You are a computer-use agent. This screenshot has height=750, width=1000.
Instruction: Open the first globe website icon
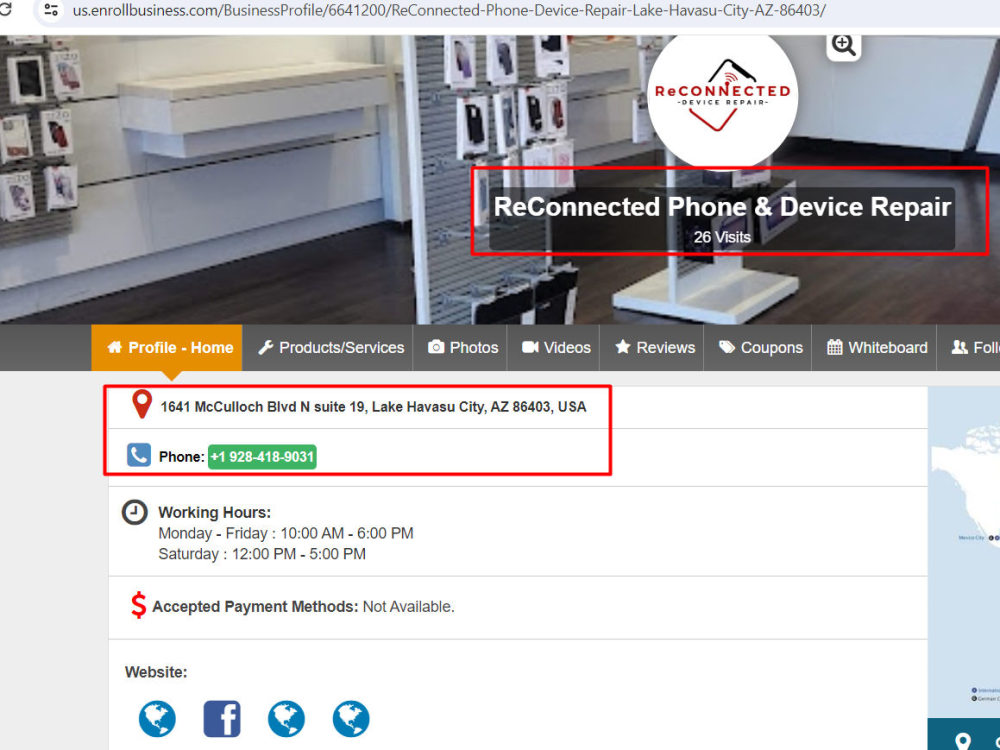click(157, 719)
